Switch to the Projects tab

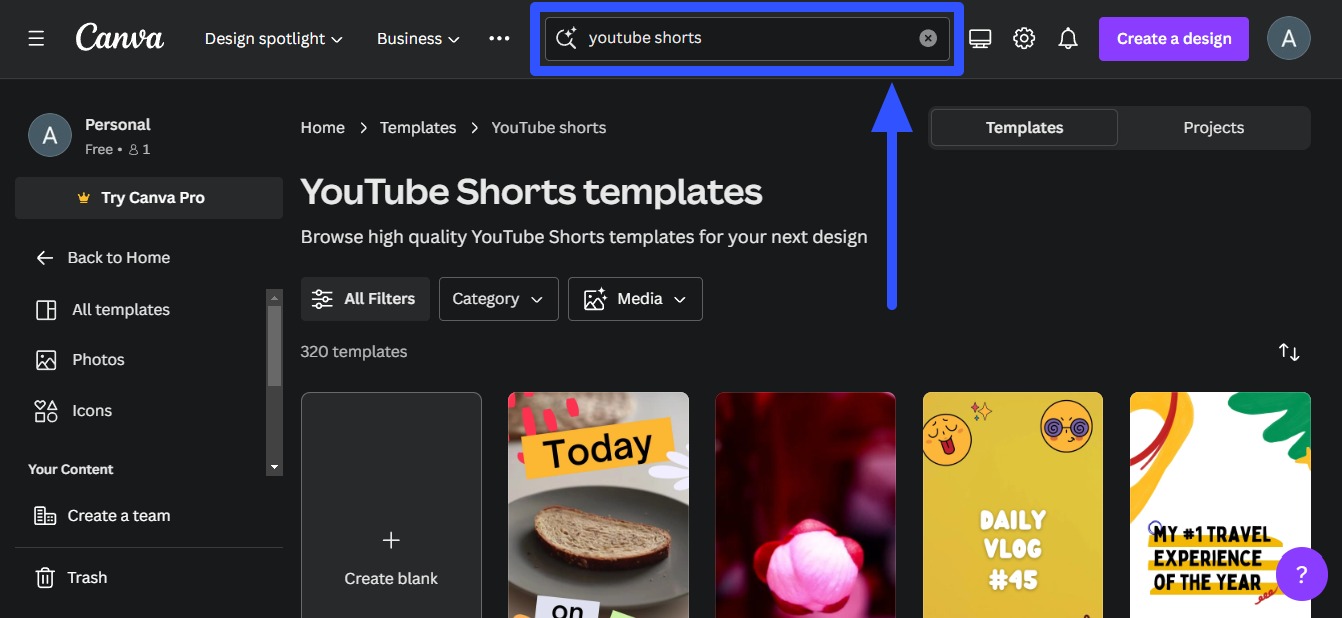pyautogui.click(x=1213, y=127)
